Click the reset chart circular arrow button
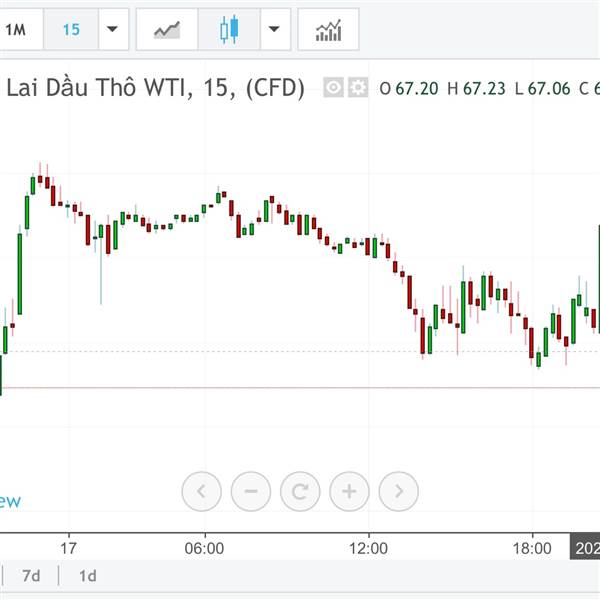This screenshot has height=600, width=600. (300, 491)
